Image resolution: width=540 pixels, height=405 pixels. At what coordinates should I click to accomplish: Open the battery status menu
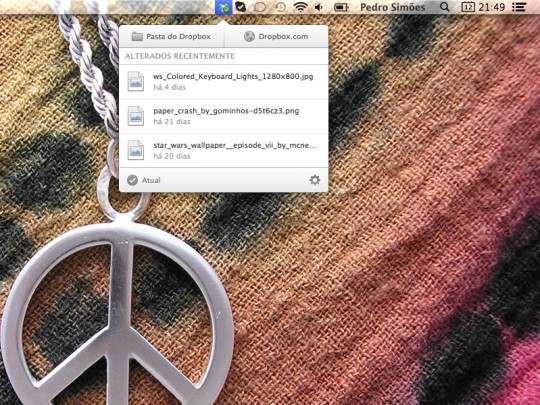point(341,7)
